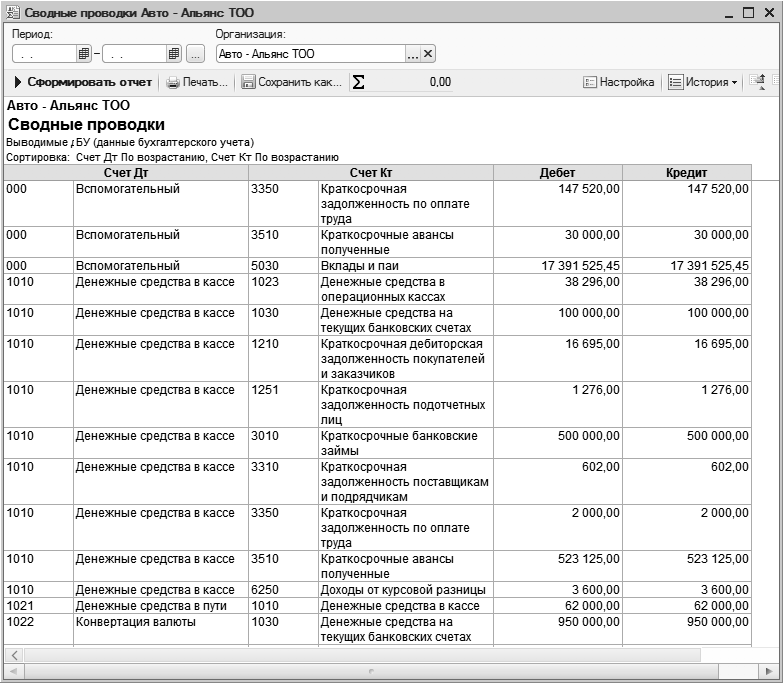This screenshot has height=683, width=783.
Task: Expand the История dropdown
Action: click(x=703, y=83)
